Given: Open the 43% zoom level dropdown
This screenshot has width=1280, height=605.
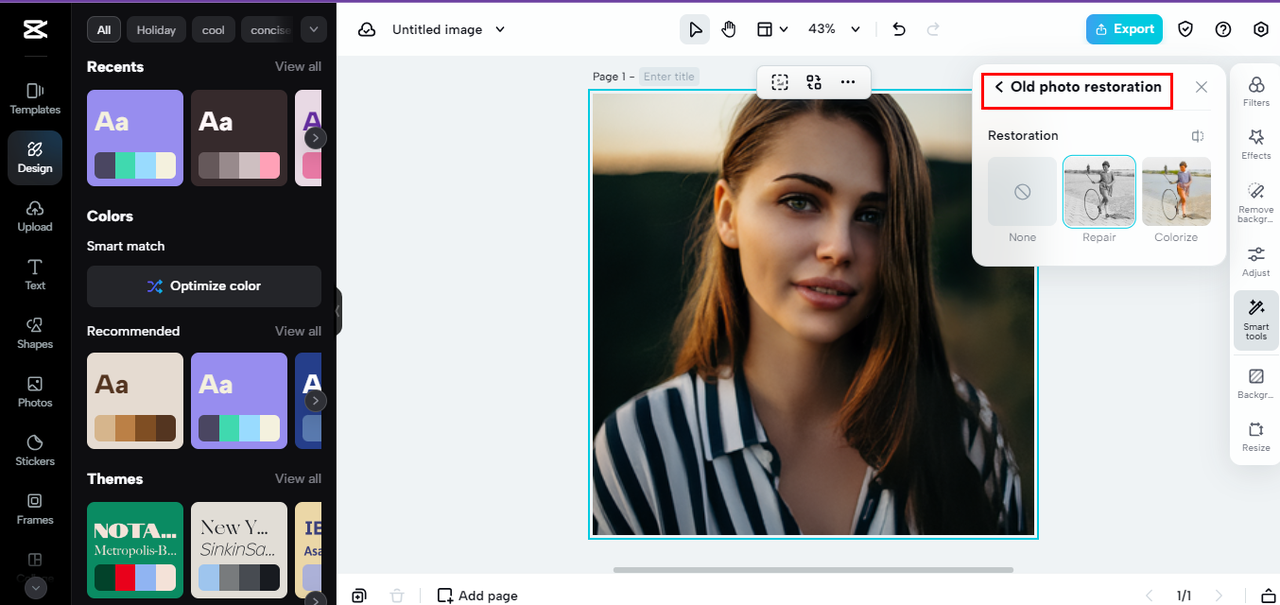Looking at the screenshot, I should pyautogui.click(x=834, y=29).
